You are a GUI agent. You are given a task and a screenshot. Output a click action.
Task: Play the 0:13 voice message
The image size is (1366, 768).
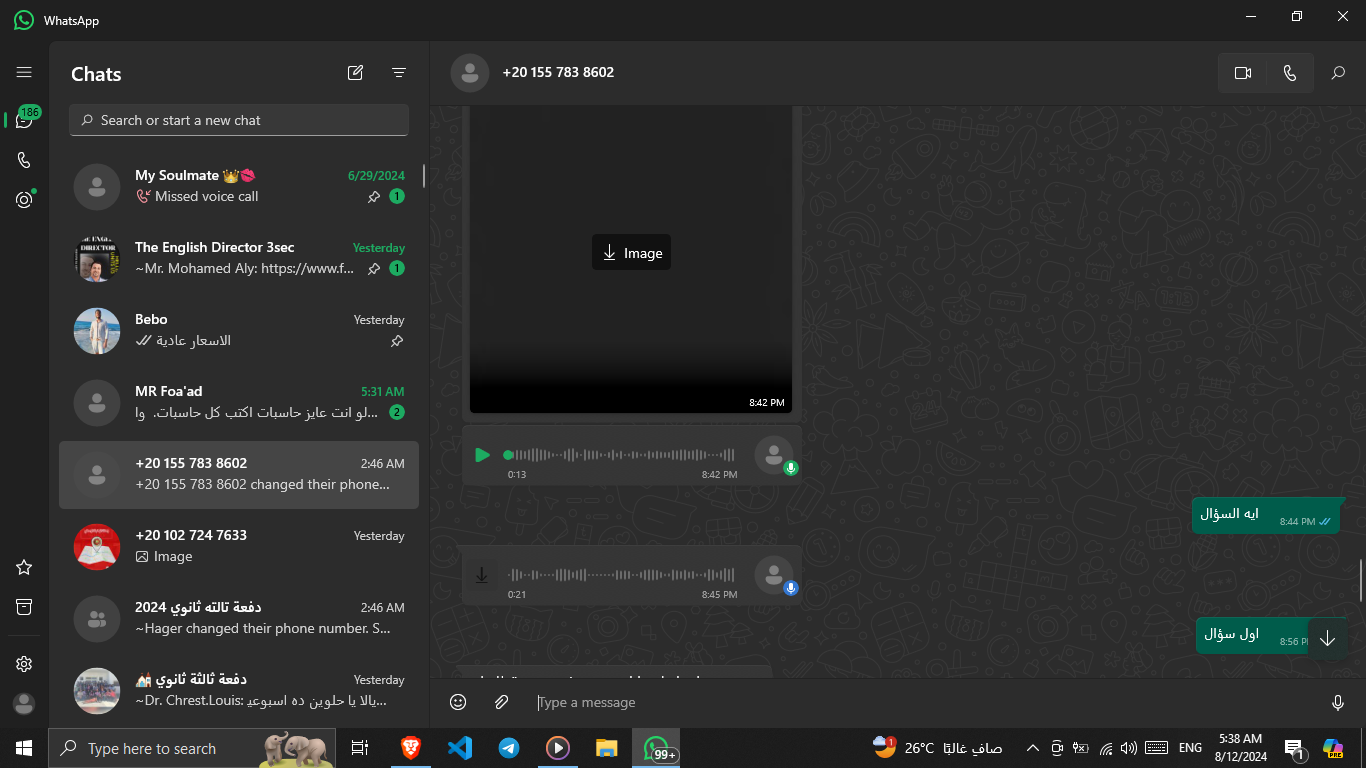coord(482,455)
